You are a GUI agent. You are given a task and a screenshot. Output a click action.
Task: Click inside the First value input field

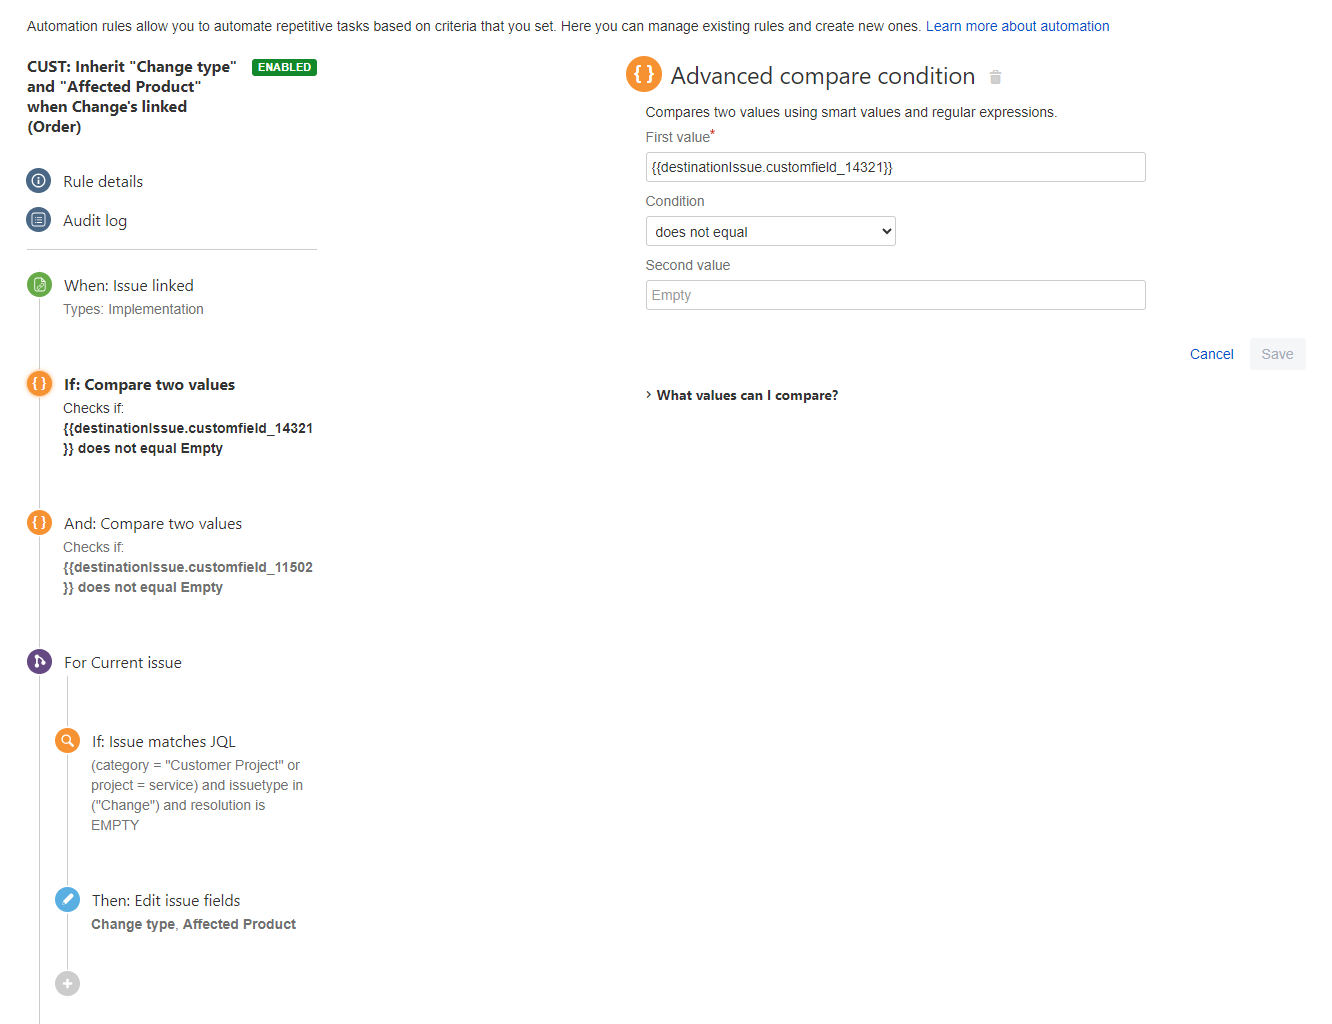point(895,167)
